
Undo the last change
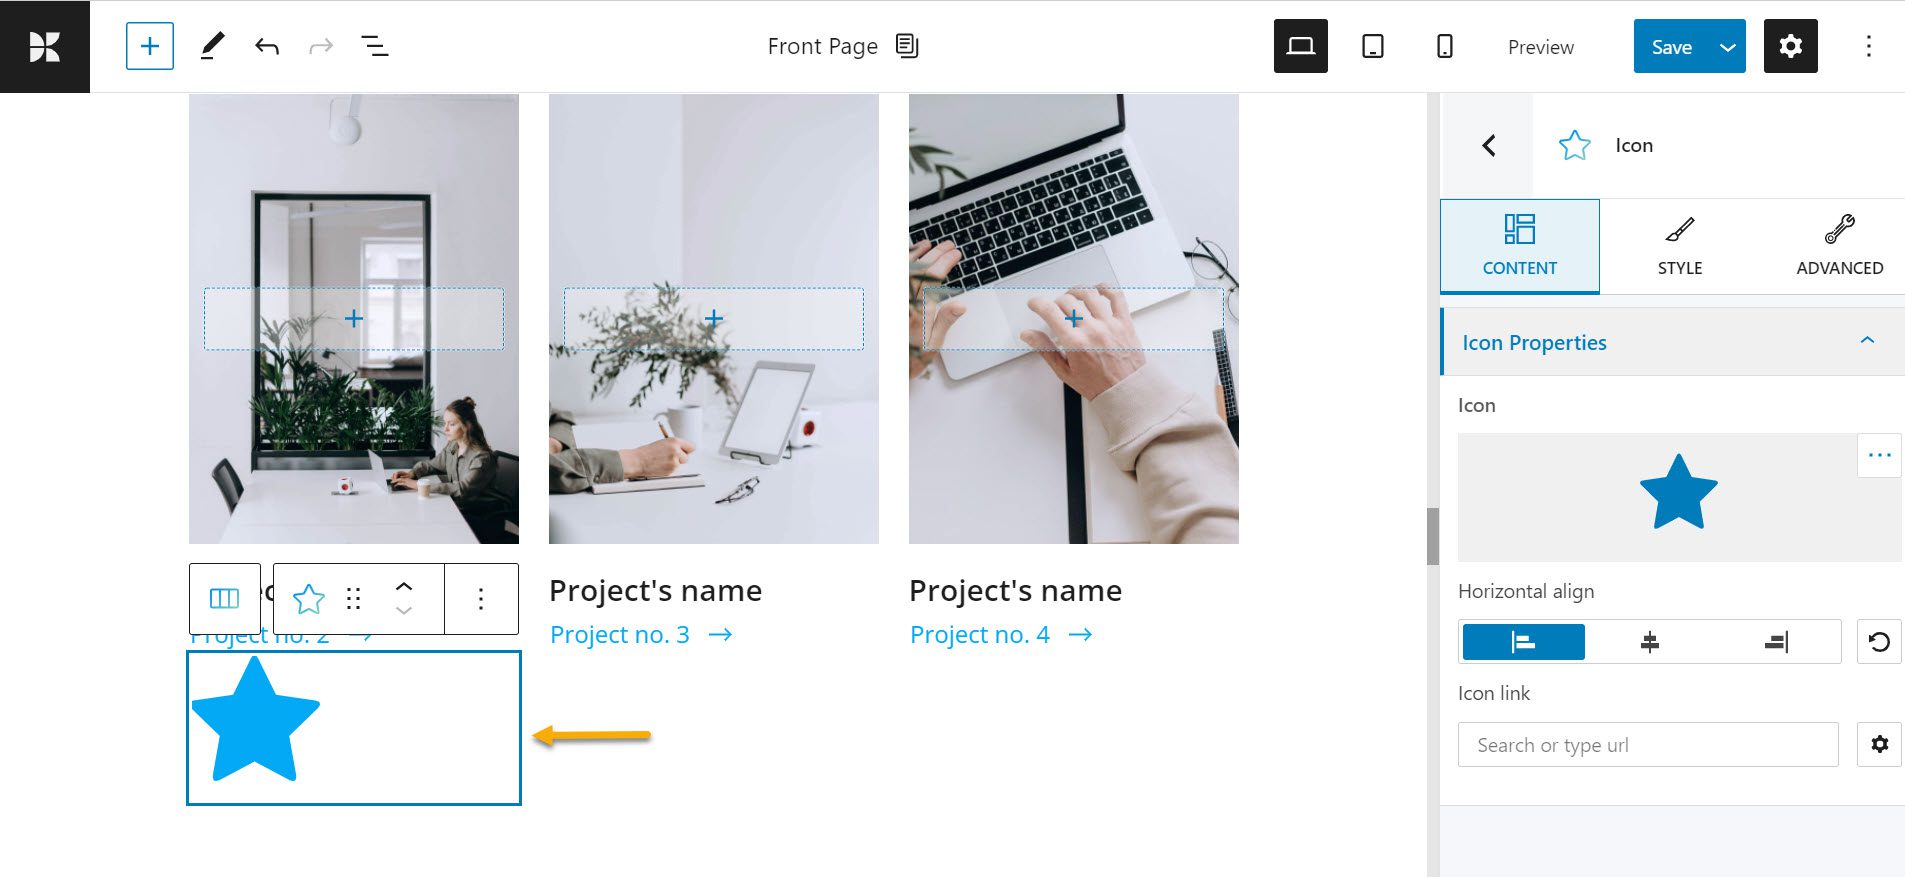pyautogui.click(x=267, y=46)
